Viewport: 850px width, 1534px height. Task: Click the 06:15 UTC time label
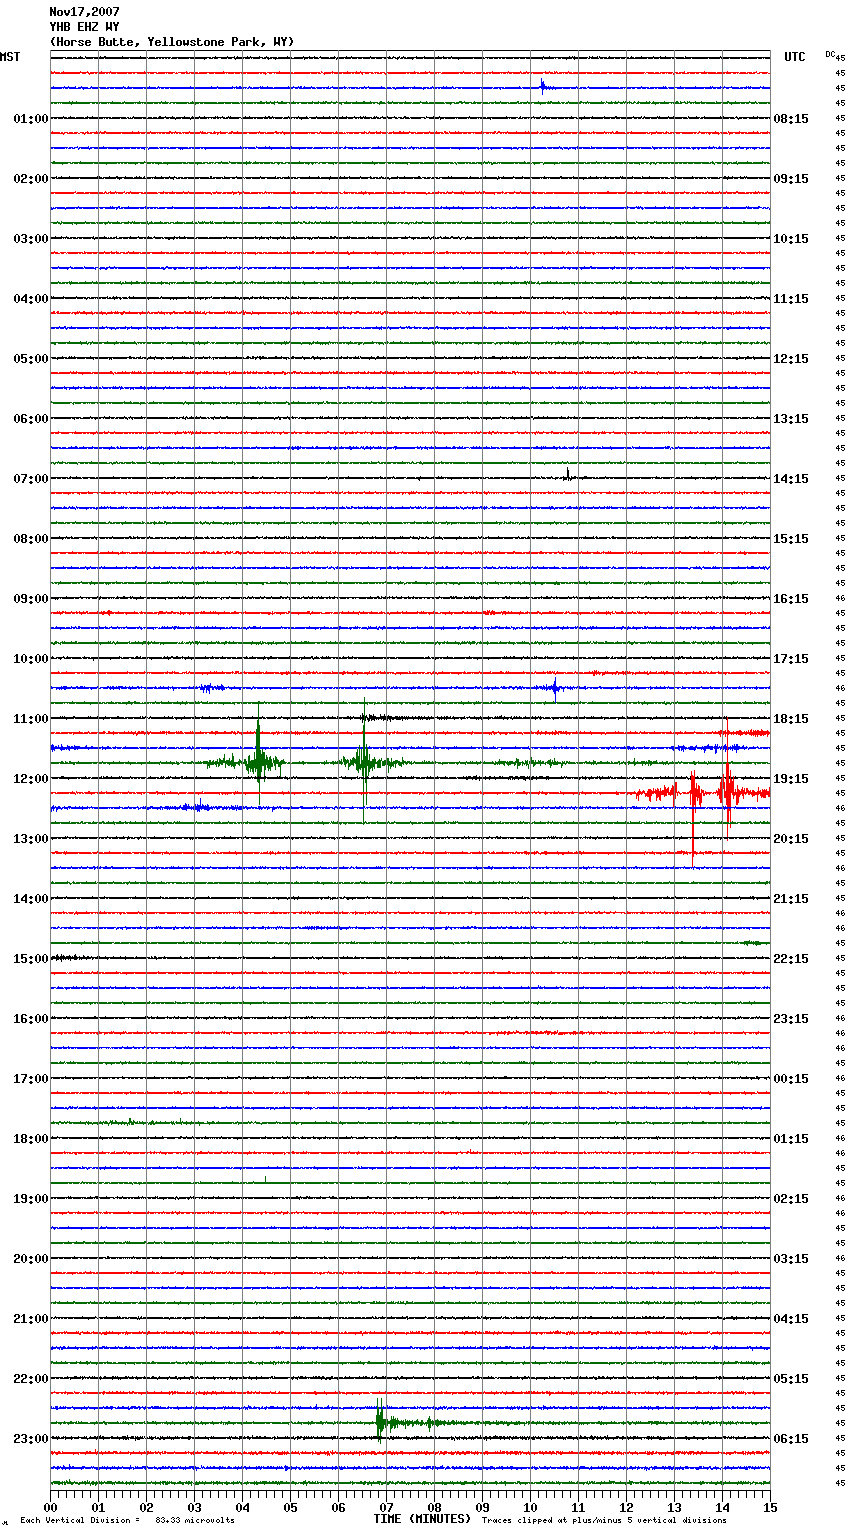click(791, 1439)
